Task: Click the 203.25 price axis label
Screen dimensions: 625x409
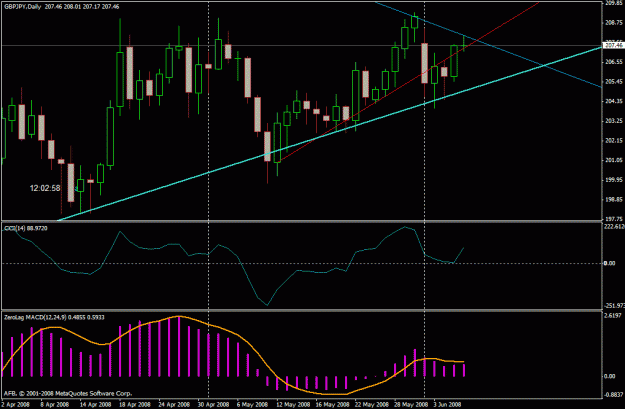Action: [x=614, y=121]
